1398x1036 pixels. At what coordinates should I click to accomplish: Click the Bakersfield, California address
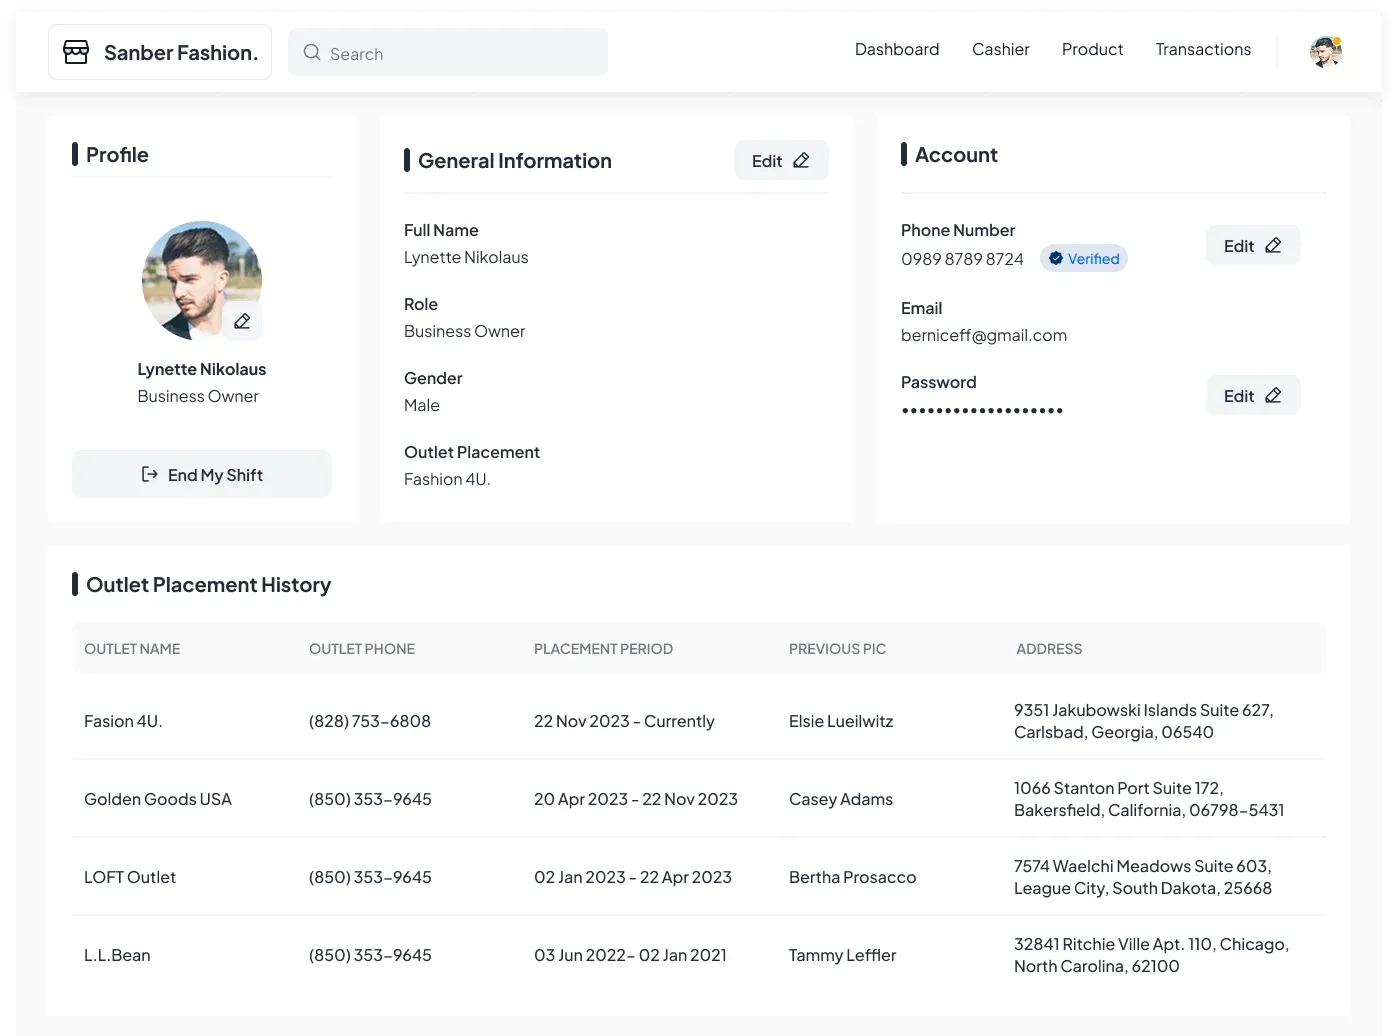pos(1149,799)
